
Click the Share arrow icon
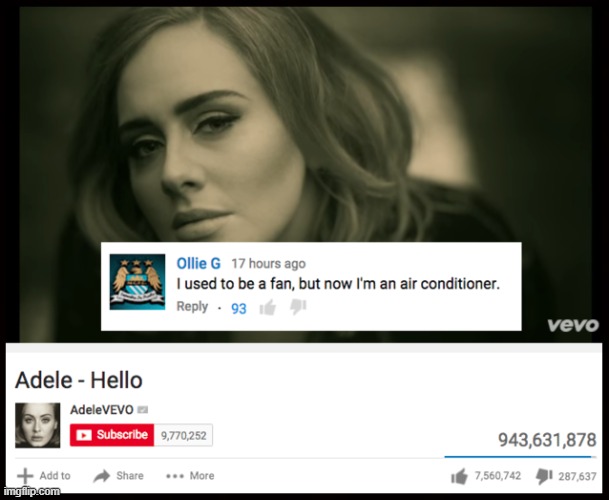(x=102, y=476)
